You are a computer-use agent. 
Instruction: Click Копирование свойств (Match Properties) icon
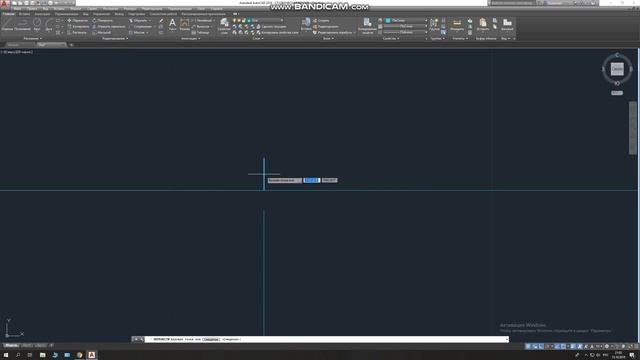(x=367, y=25)
